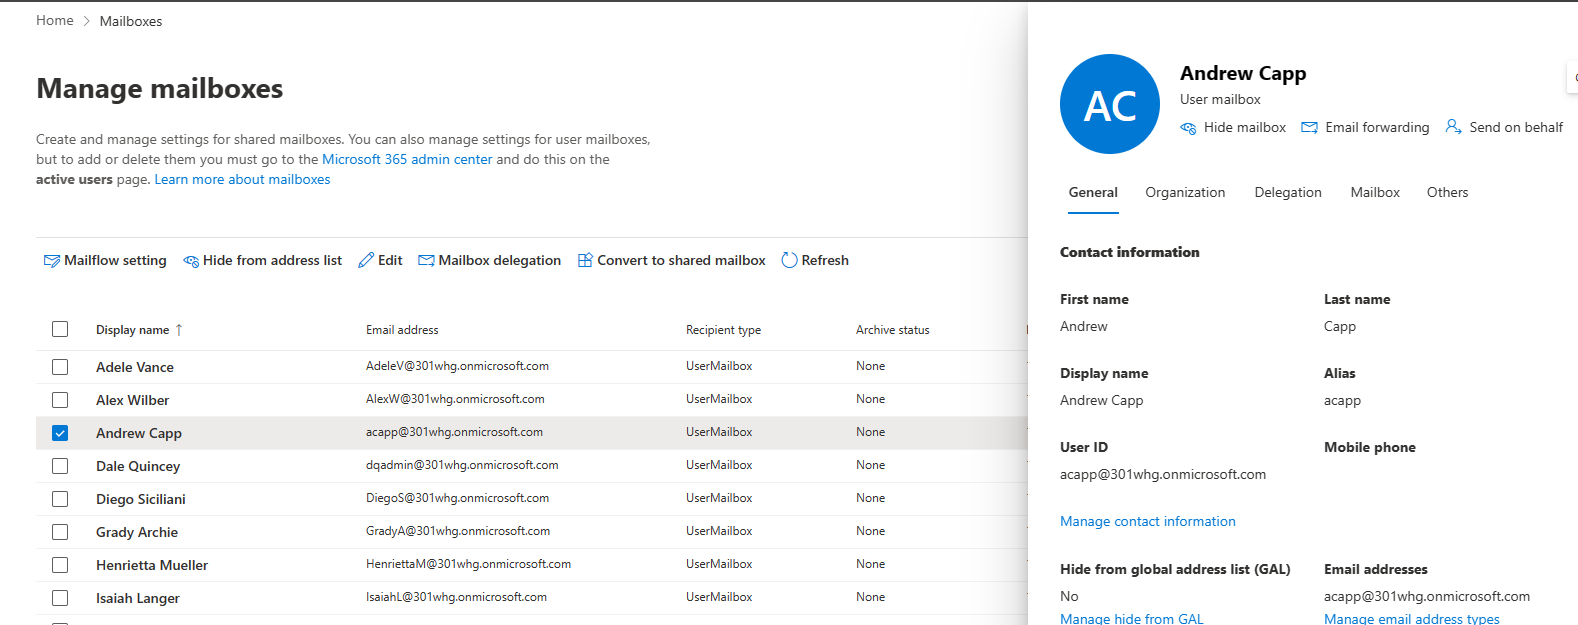Click the Edit pencil icon

(366, 260)
